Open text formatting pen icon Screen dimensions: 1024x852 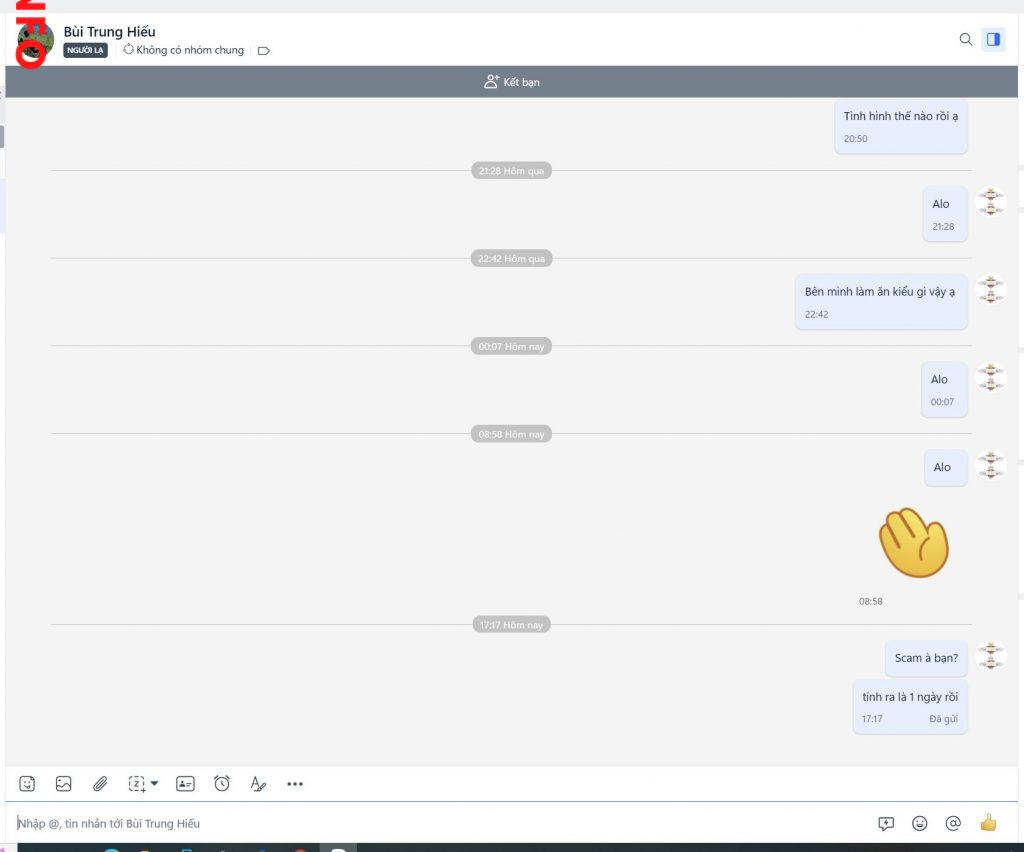coord(258,784)
